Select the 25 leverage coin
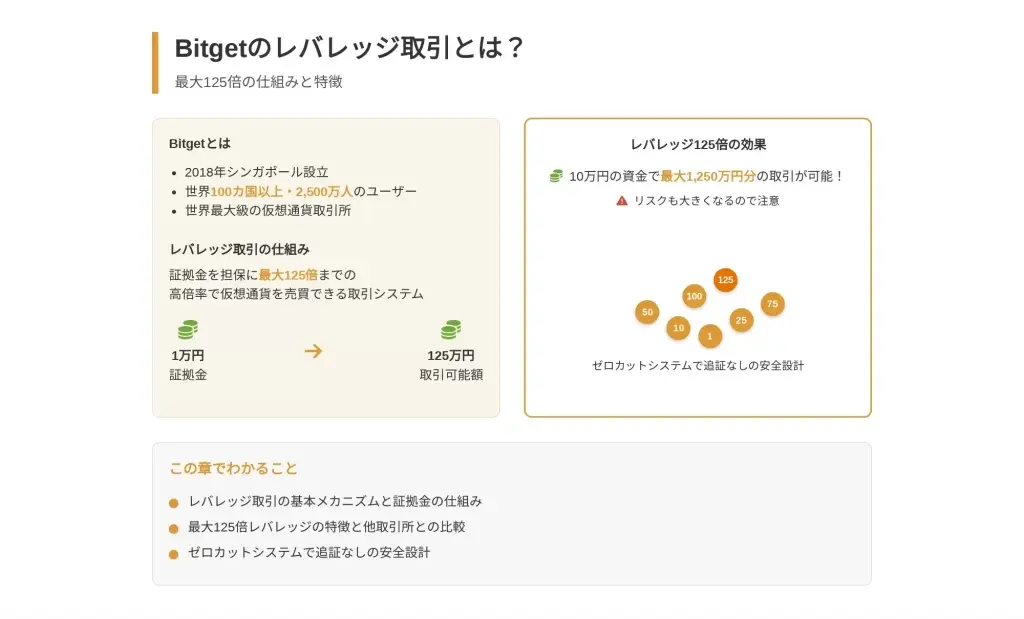 (x=741, y=320)
